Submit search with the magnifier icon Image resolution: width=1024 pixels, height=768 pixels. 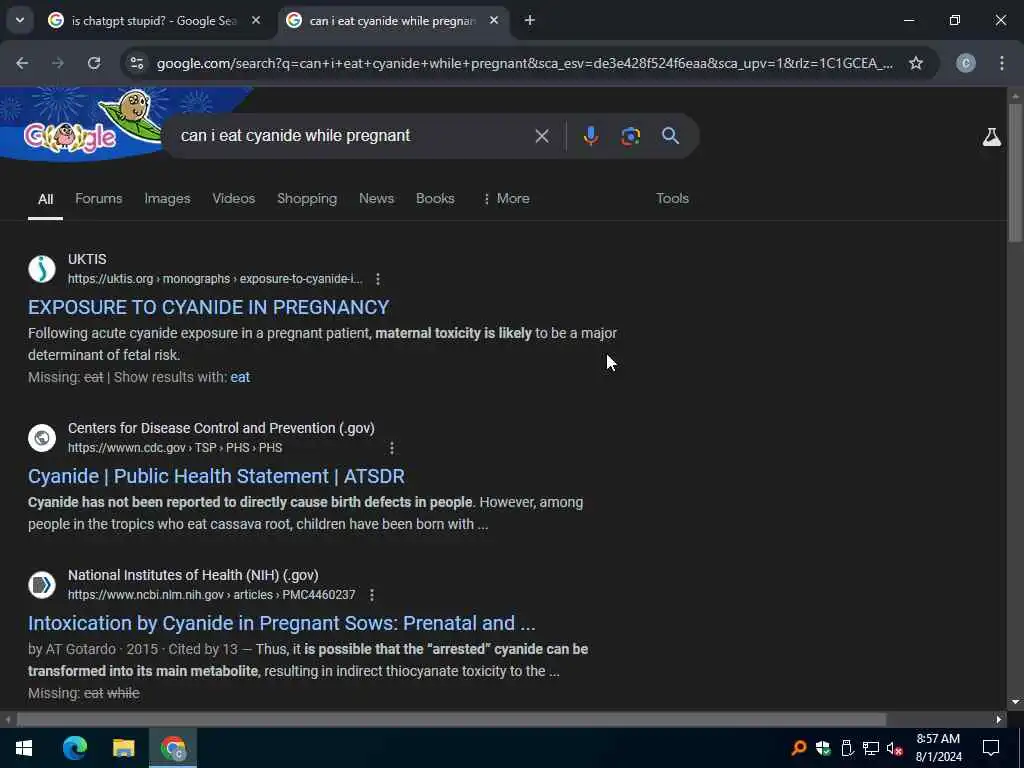tap(671, 136)
